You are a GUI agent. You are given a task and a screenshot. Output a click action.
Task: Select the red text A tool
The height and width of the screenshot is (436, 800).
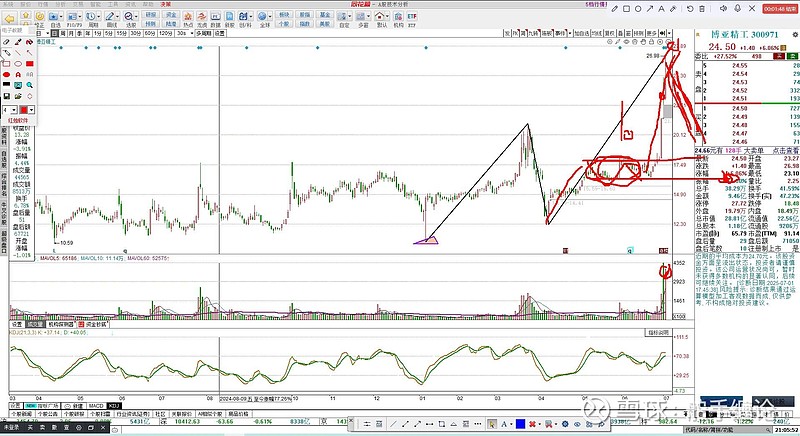(x=18, y=74)
